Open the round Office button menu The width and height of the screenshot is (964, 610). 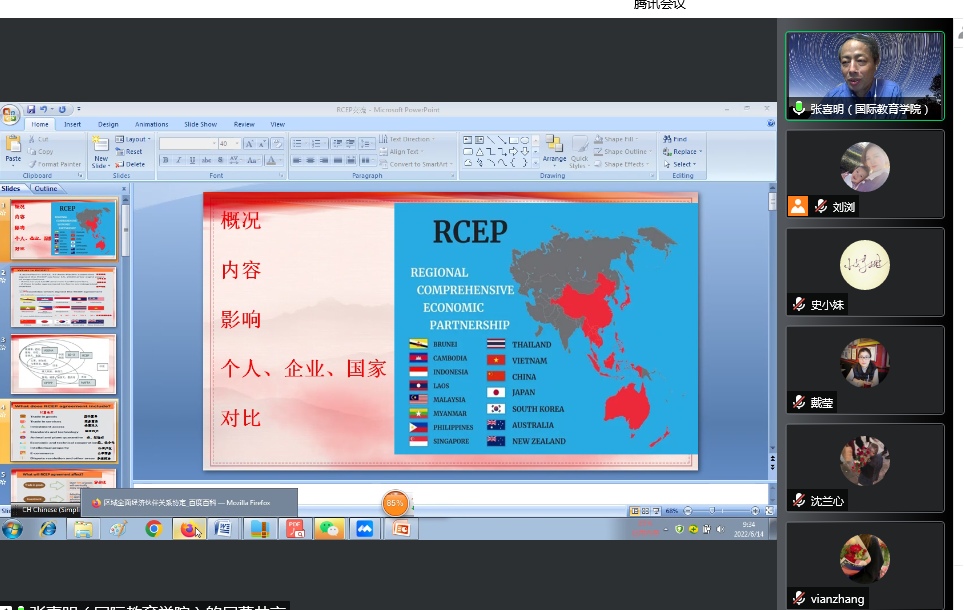coord(10,115)
